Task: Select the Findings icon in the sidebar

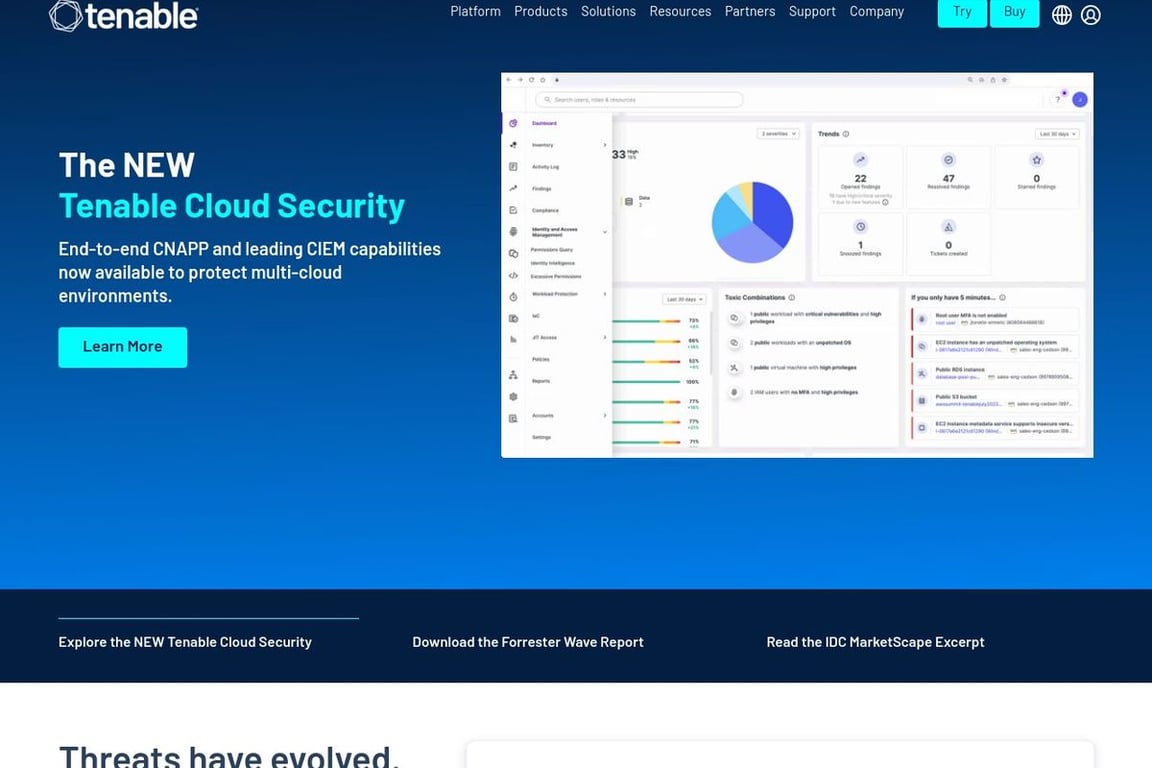Action: [513, 188]
